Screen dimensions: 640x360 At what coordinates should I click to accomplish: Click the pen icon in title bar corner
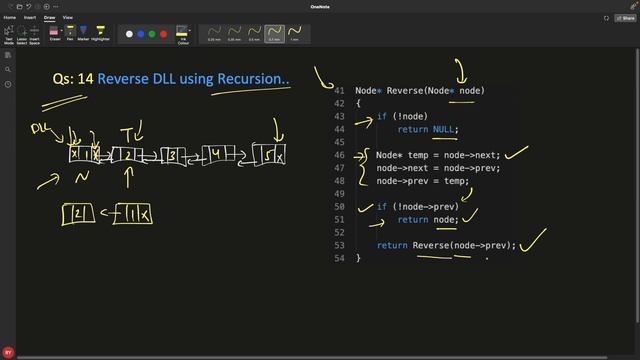[633, 6]
